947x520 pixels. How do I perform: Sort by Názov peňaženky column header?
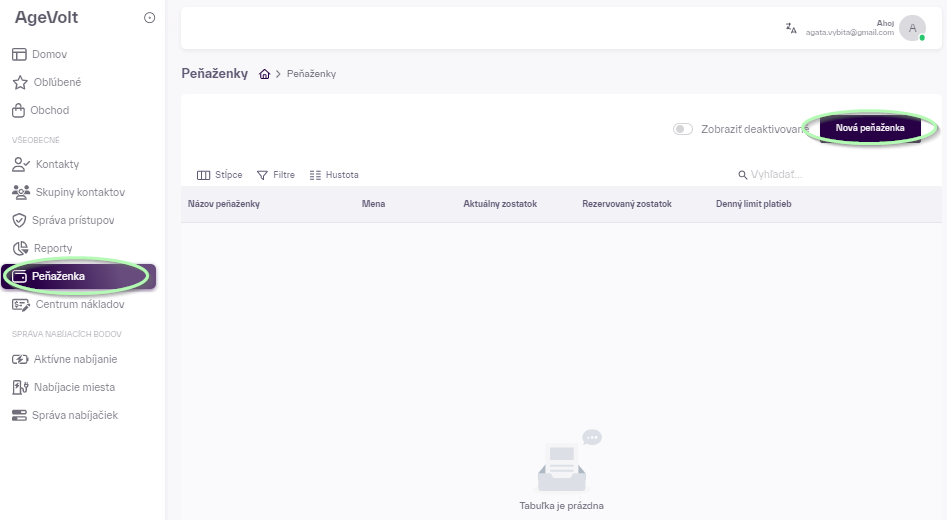click(x=223, y=204)
